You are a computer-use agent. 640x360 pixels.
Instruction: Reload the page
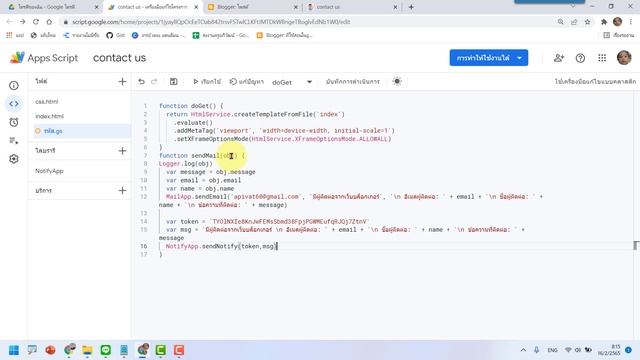[36, 22]
